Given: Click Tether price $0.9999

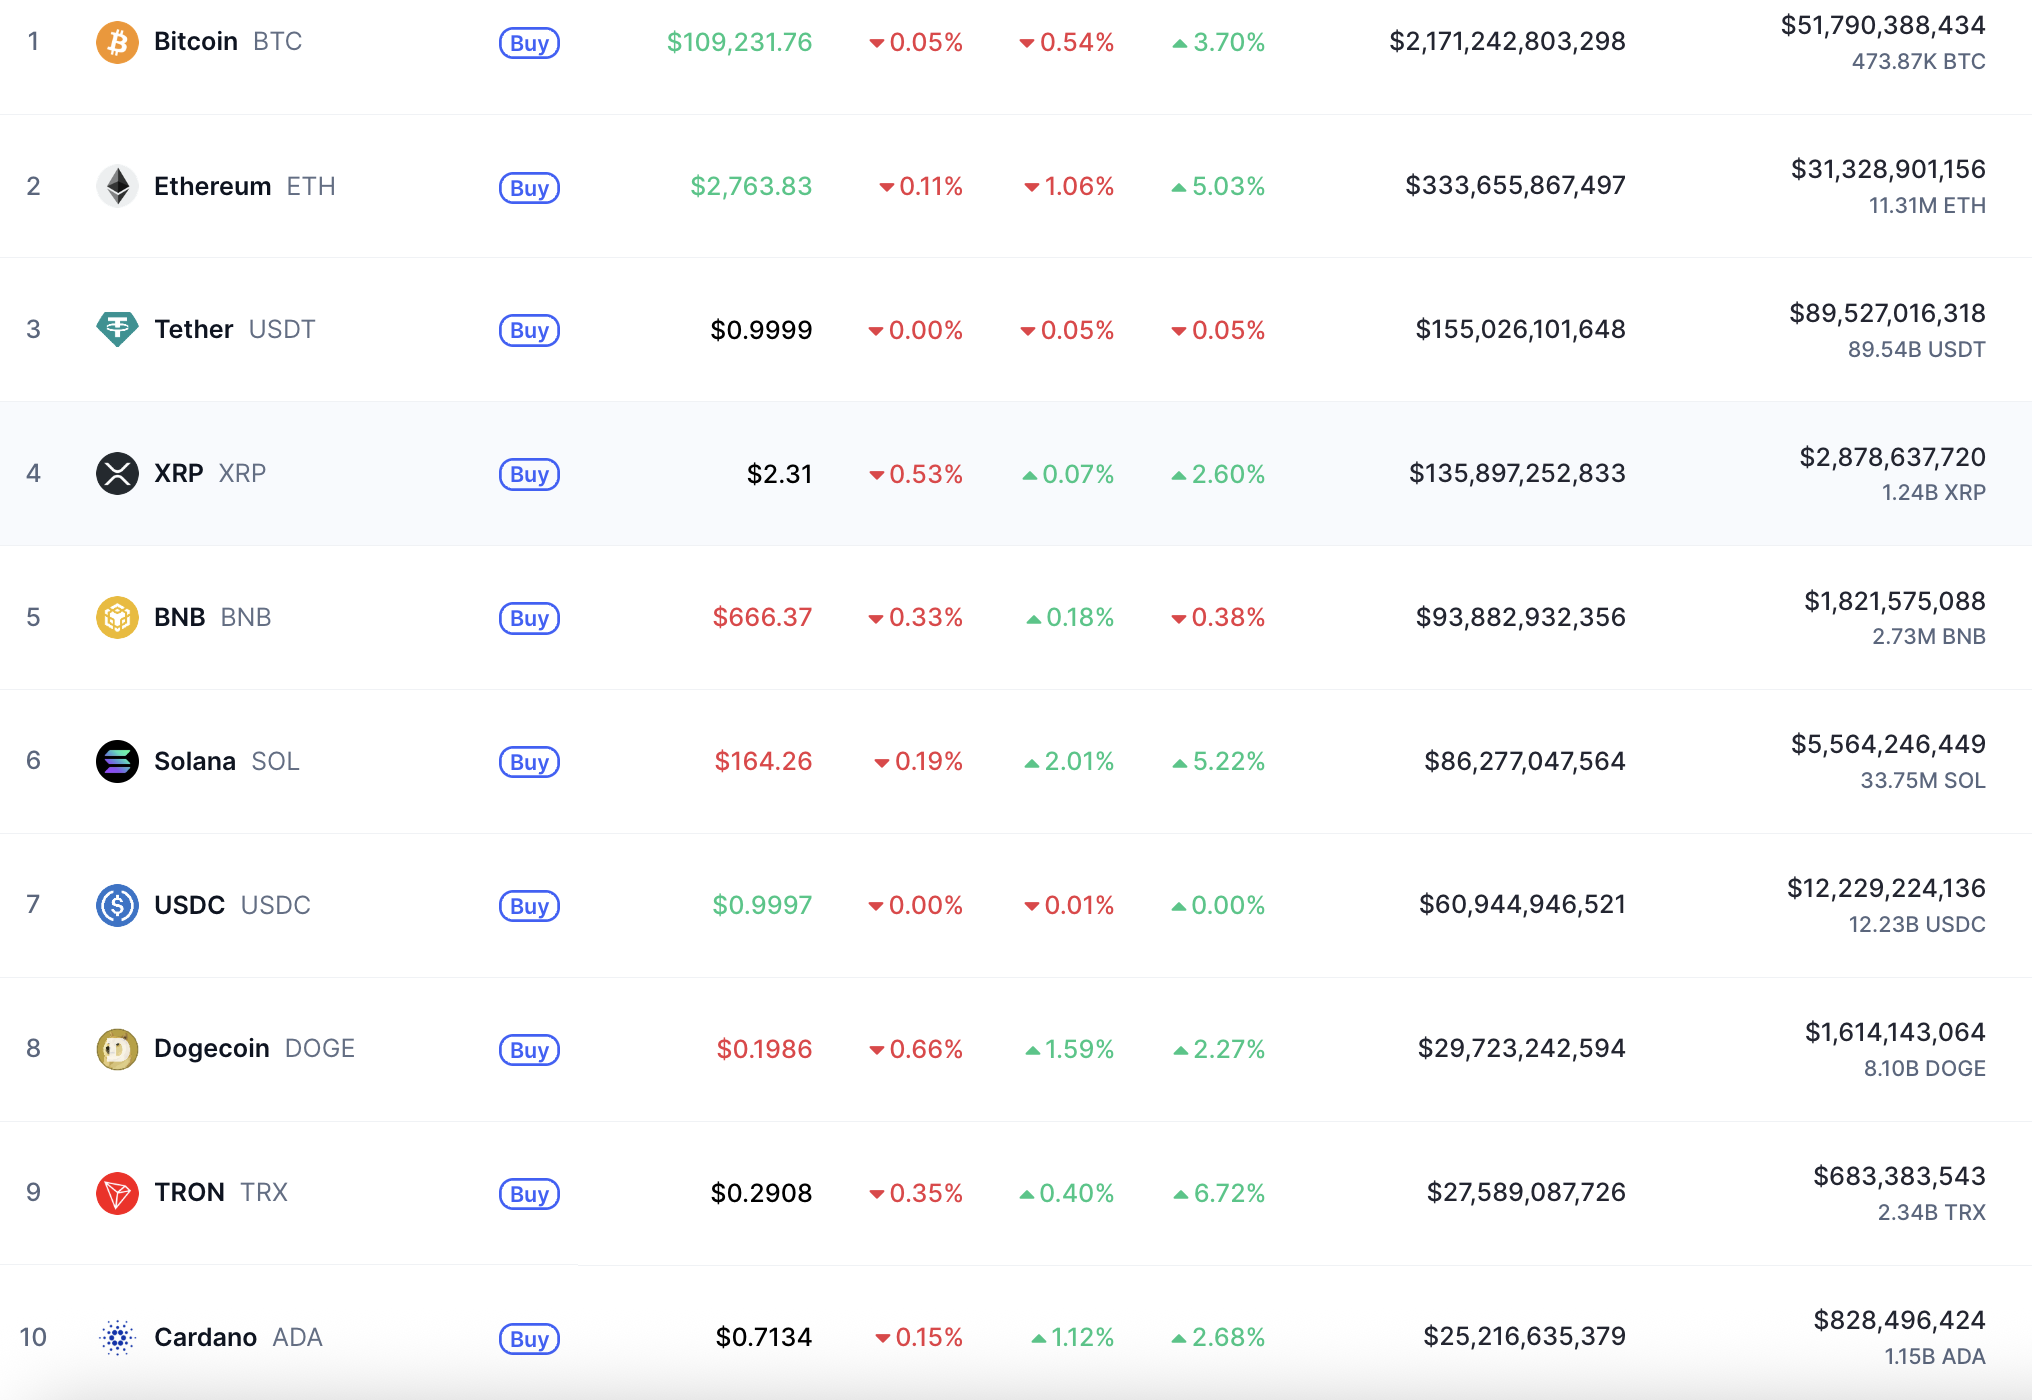Looking at the screenshot, I should (x=761, y=330).
